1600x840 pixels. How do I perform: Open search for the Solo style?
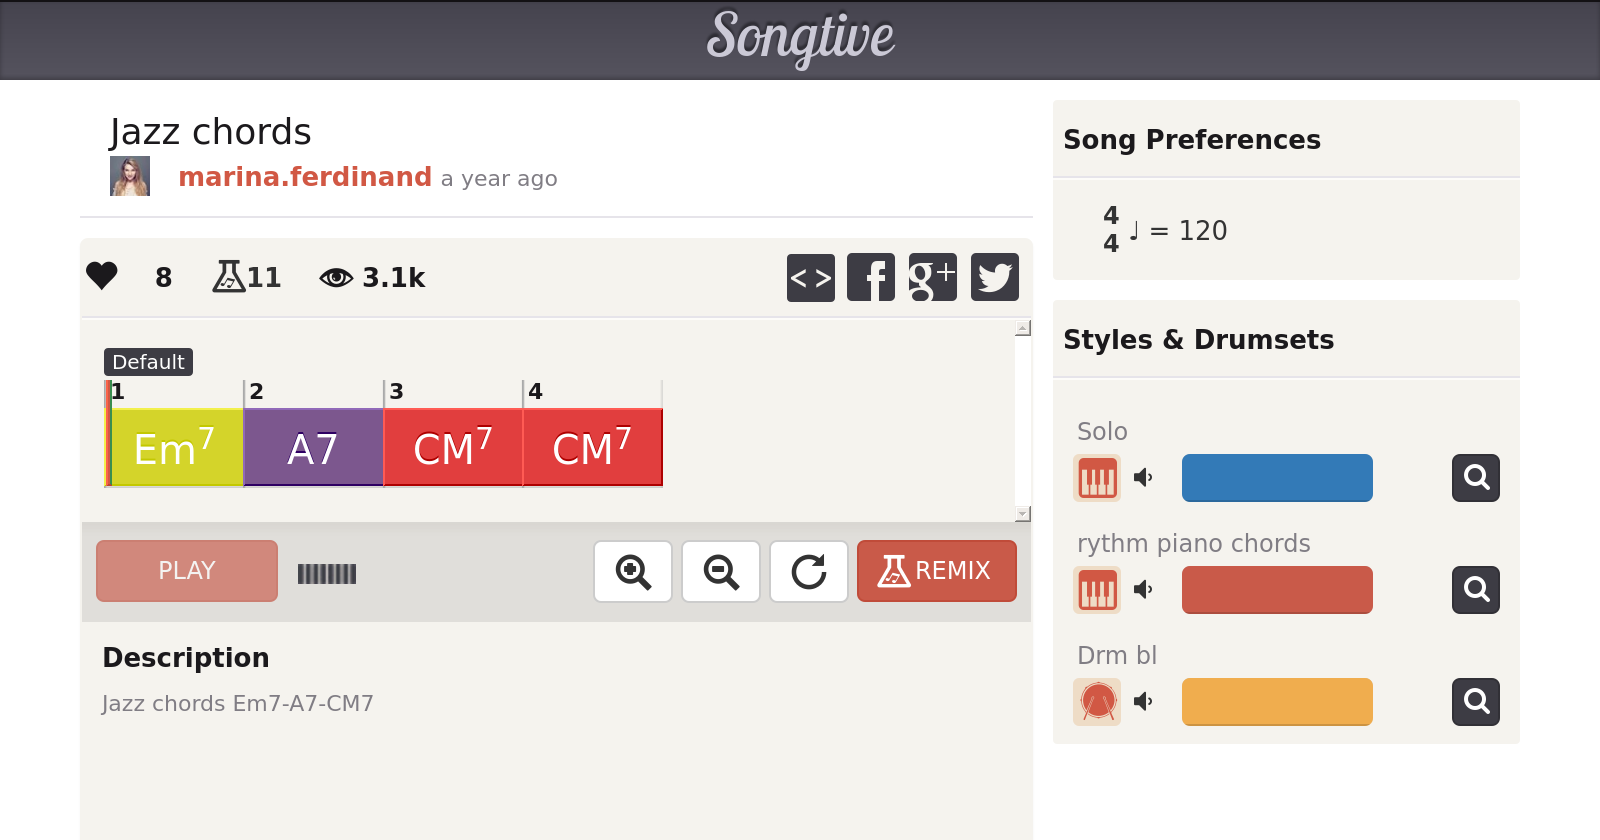[x=1475, y=478]
